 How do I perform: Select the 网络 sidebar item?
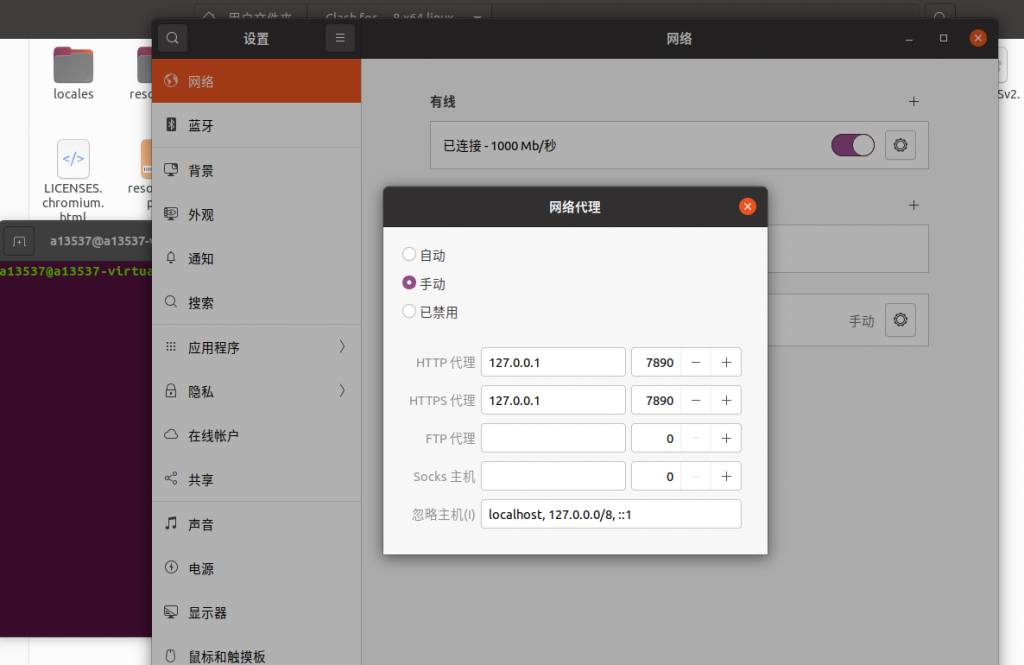[x=257, y=81]
